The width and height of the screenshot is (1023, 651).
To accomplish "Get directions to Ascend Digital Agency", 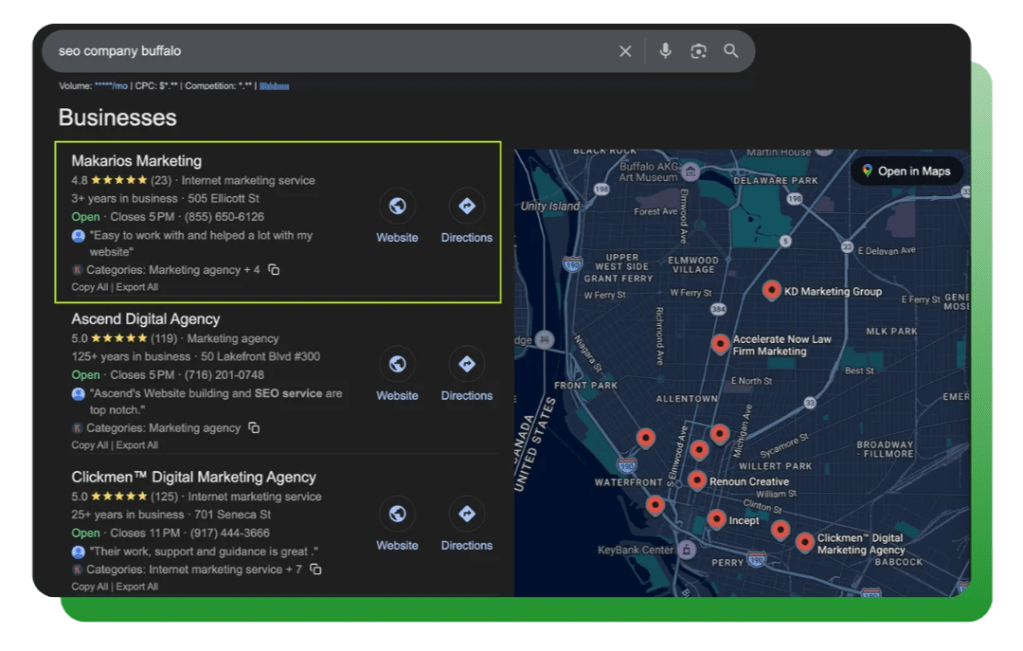I will pos(466,365).
